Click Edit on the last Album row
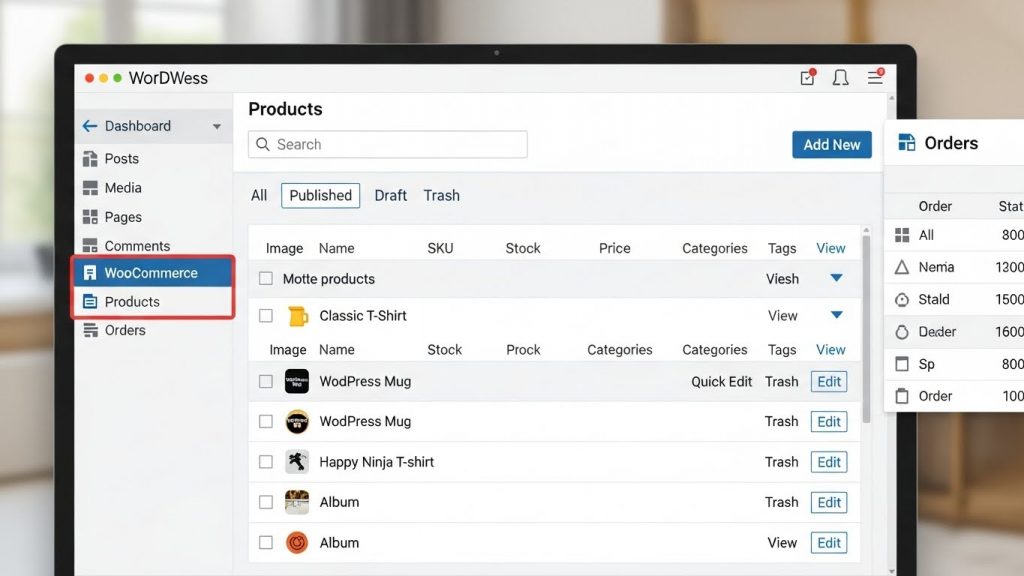 [x=829, y=543]
